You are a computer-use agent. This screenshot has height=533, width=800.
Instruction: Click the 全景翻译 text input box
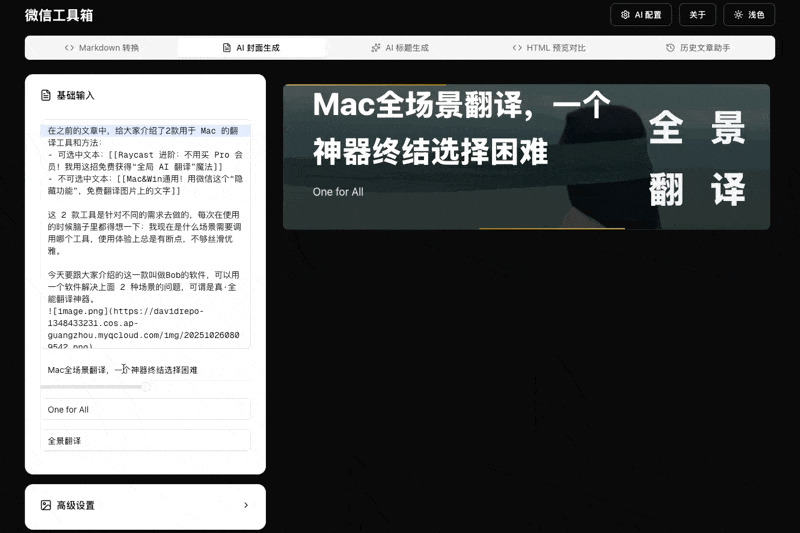click(145, 441)
